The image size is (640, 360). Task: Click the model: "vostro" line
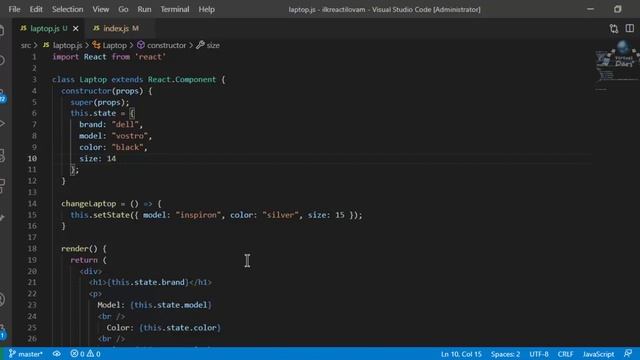(x=116, y=136)
